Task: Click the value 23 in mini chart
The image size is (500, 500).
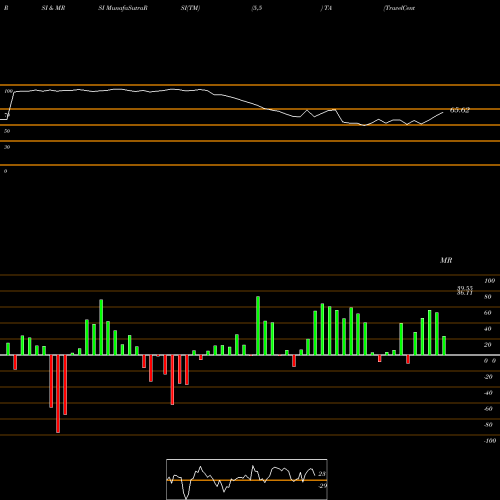Action: [322, 474]
